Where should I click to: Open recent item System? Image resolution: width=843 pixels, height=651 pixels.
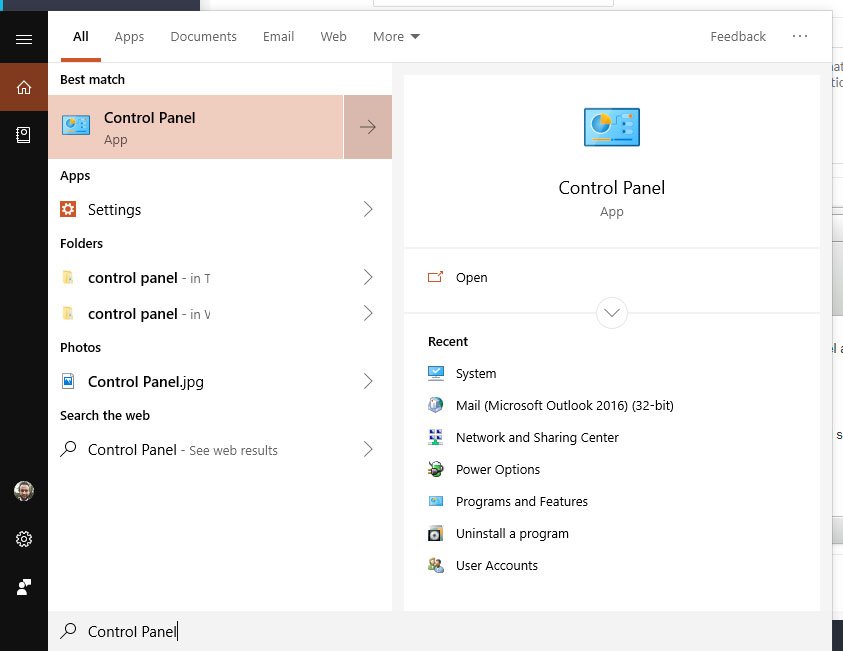[x=476, y=373]
